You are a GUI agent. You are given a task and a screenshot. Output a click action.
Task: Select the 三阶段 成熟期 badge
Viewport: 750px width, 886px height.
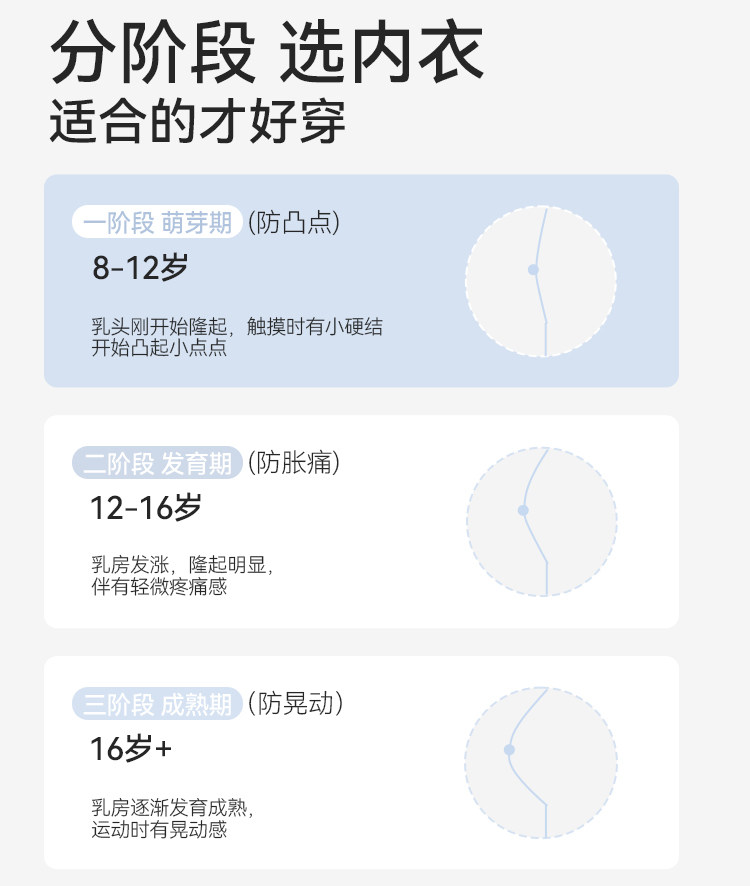(x=157, y=704)
